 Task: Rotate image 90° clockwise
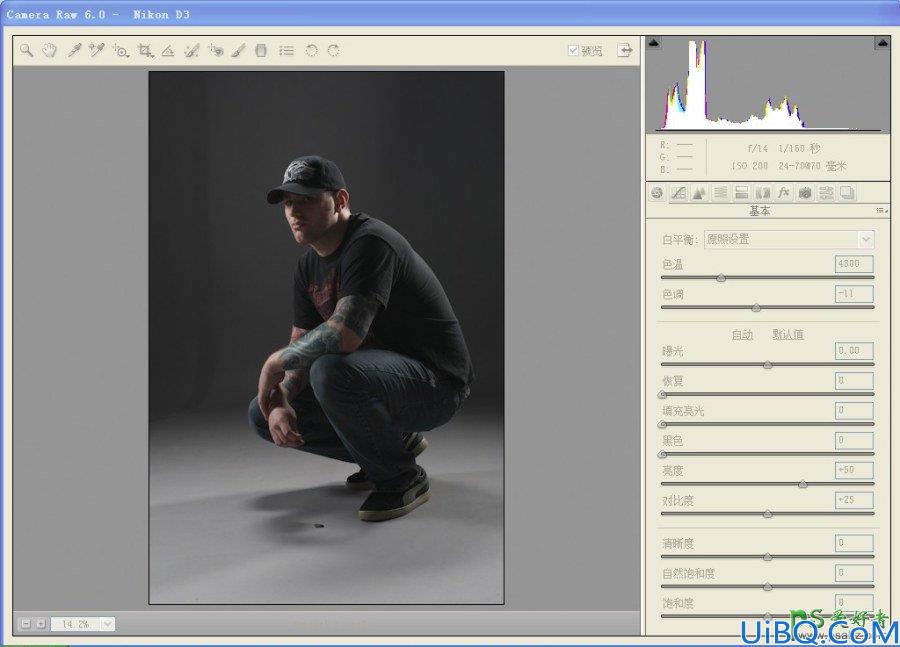click(333, 51)
